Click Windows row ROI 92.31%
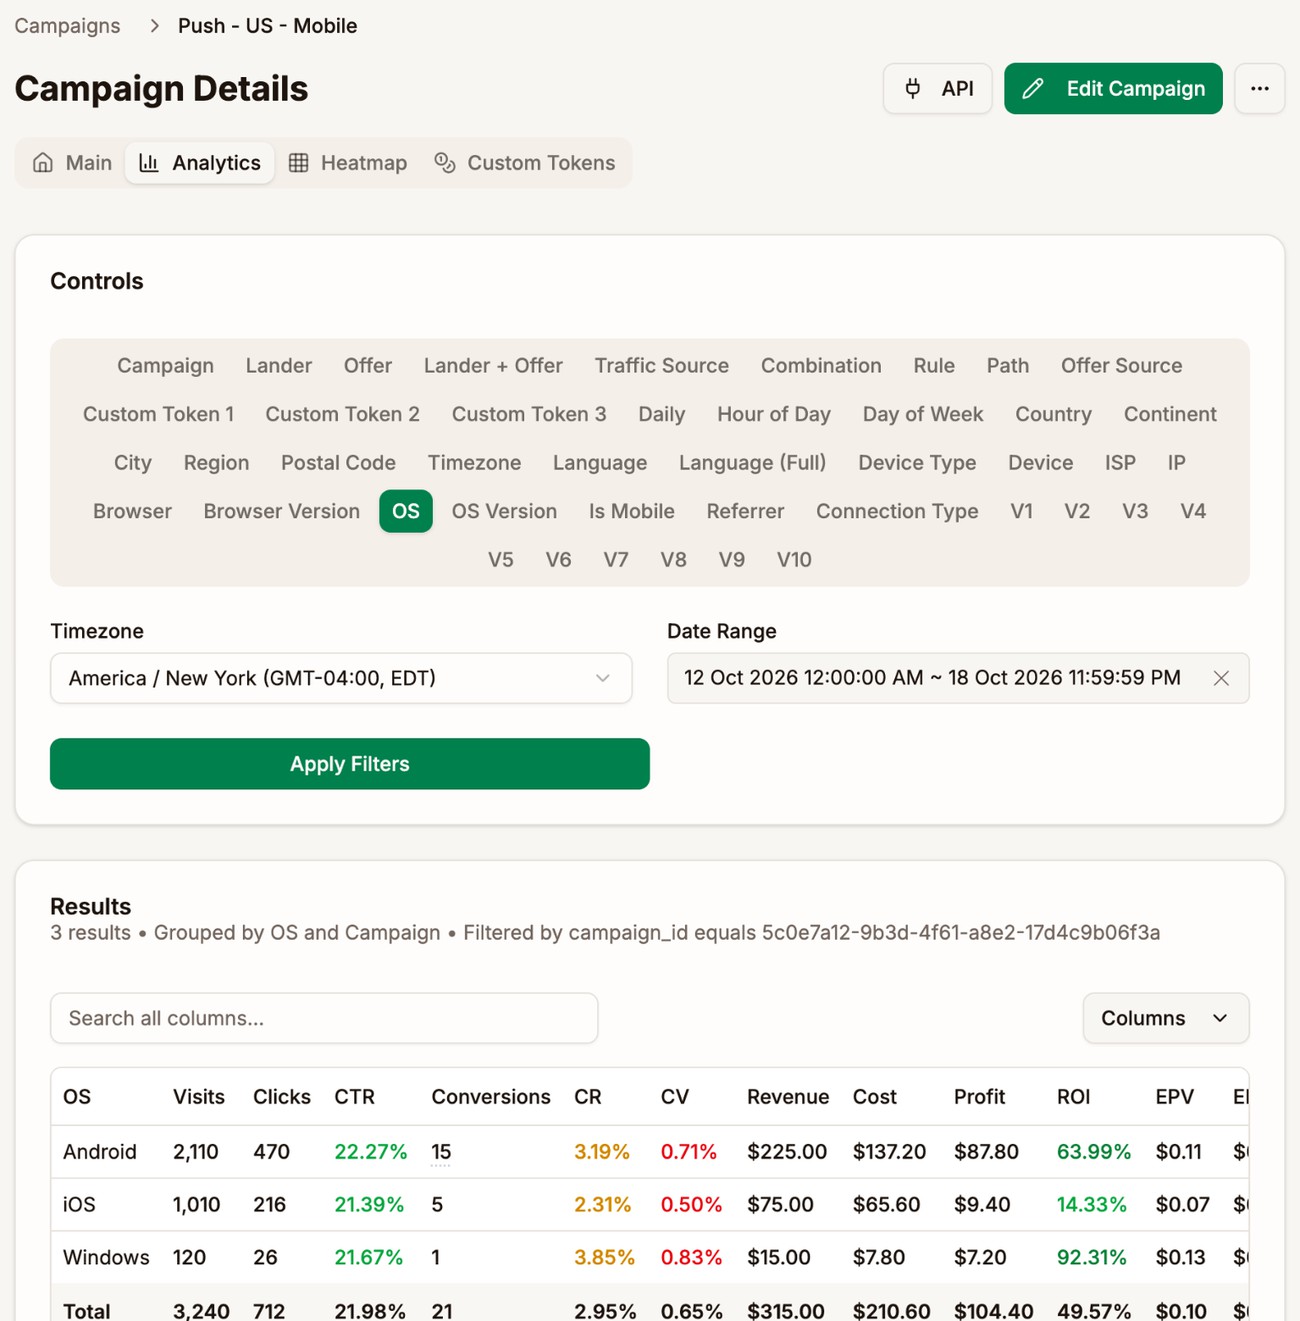 [x=1092, y=1258]
